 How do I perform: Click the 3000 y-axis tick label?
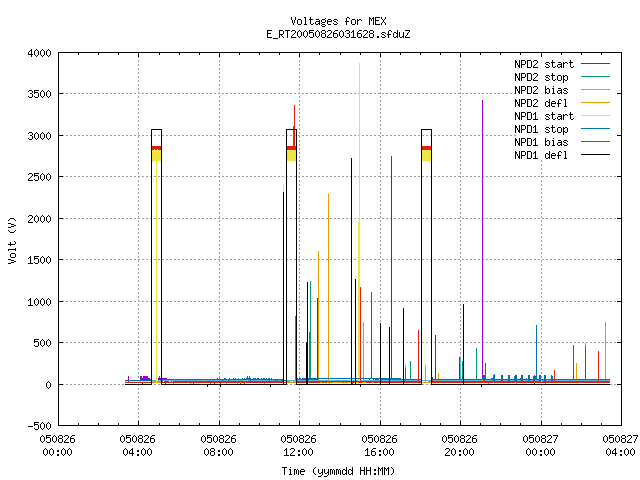40,136
